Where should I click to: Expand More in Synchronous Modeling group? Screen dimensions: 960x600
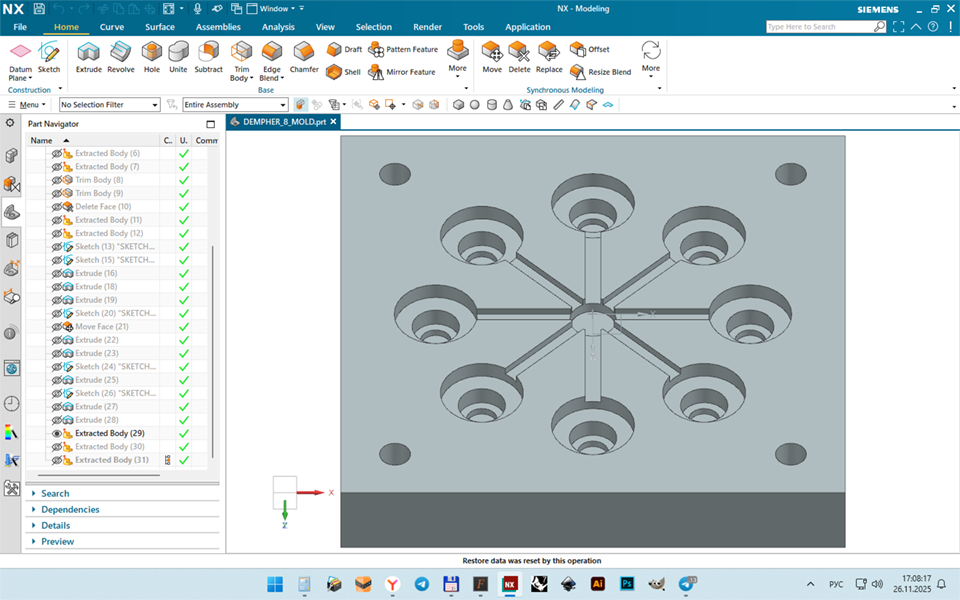pyautogui.click(x=651, y=59)
